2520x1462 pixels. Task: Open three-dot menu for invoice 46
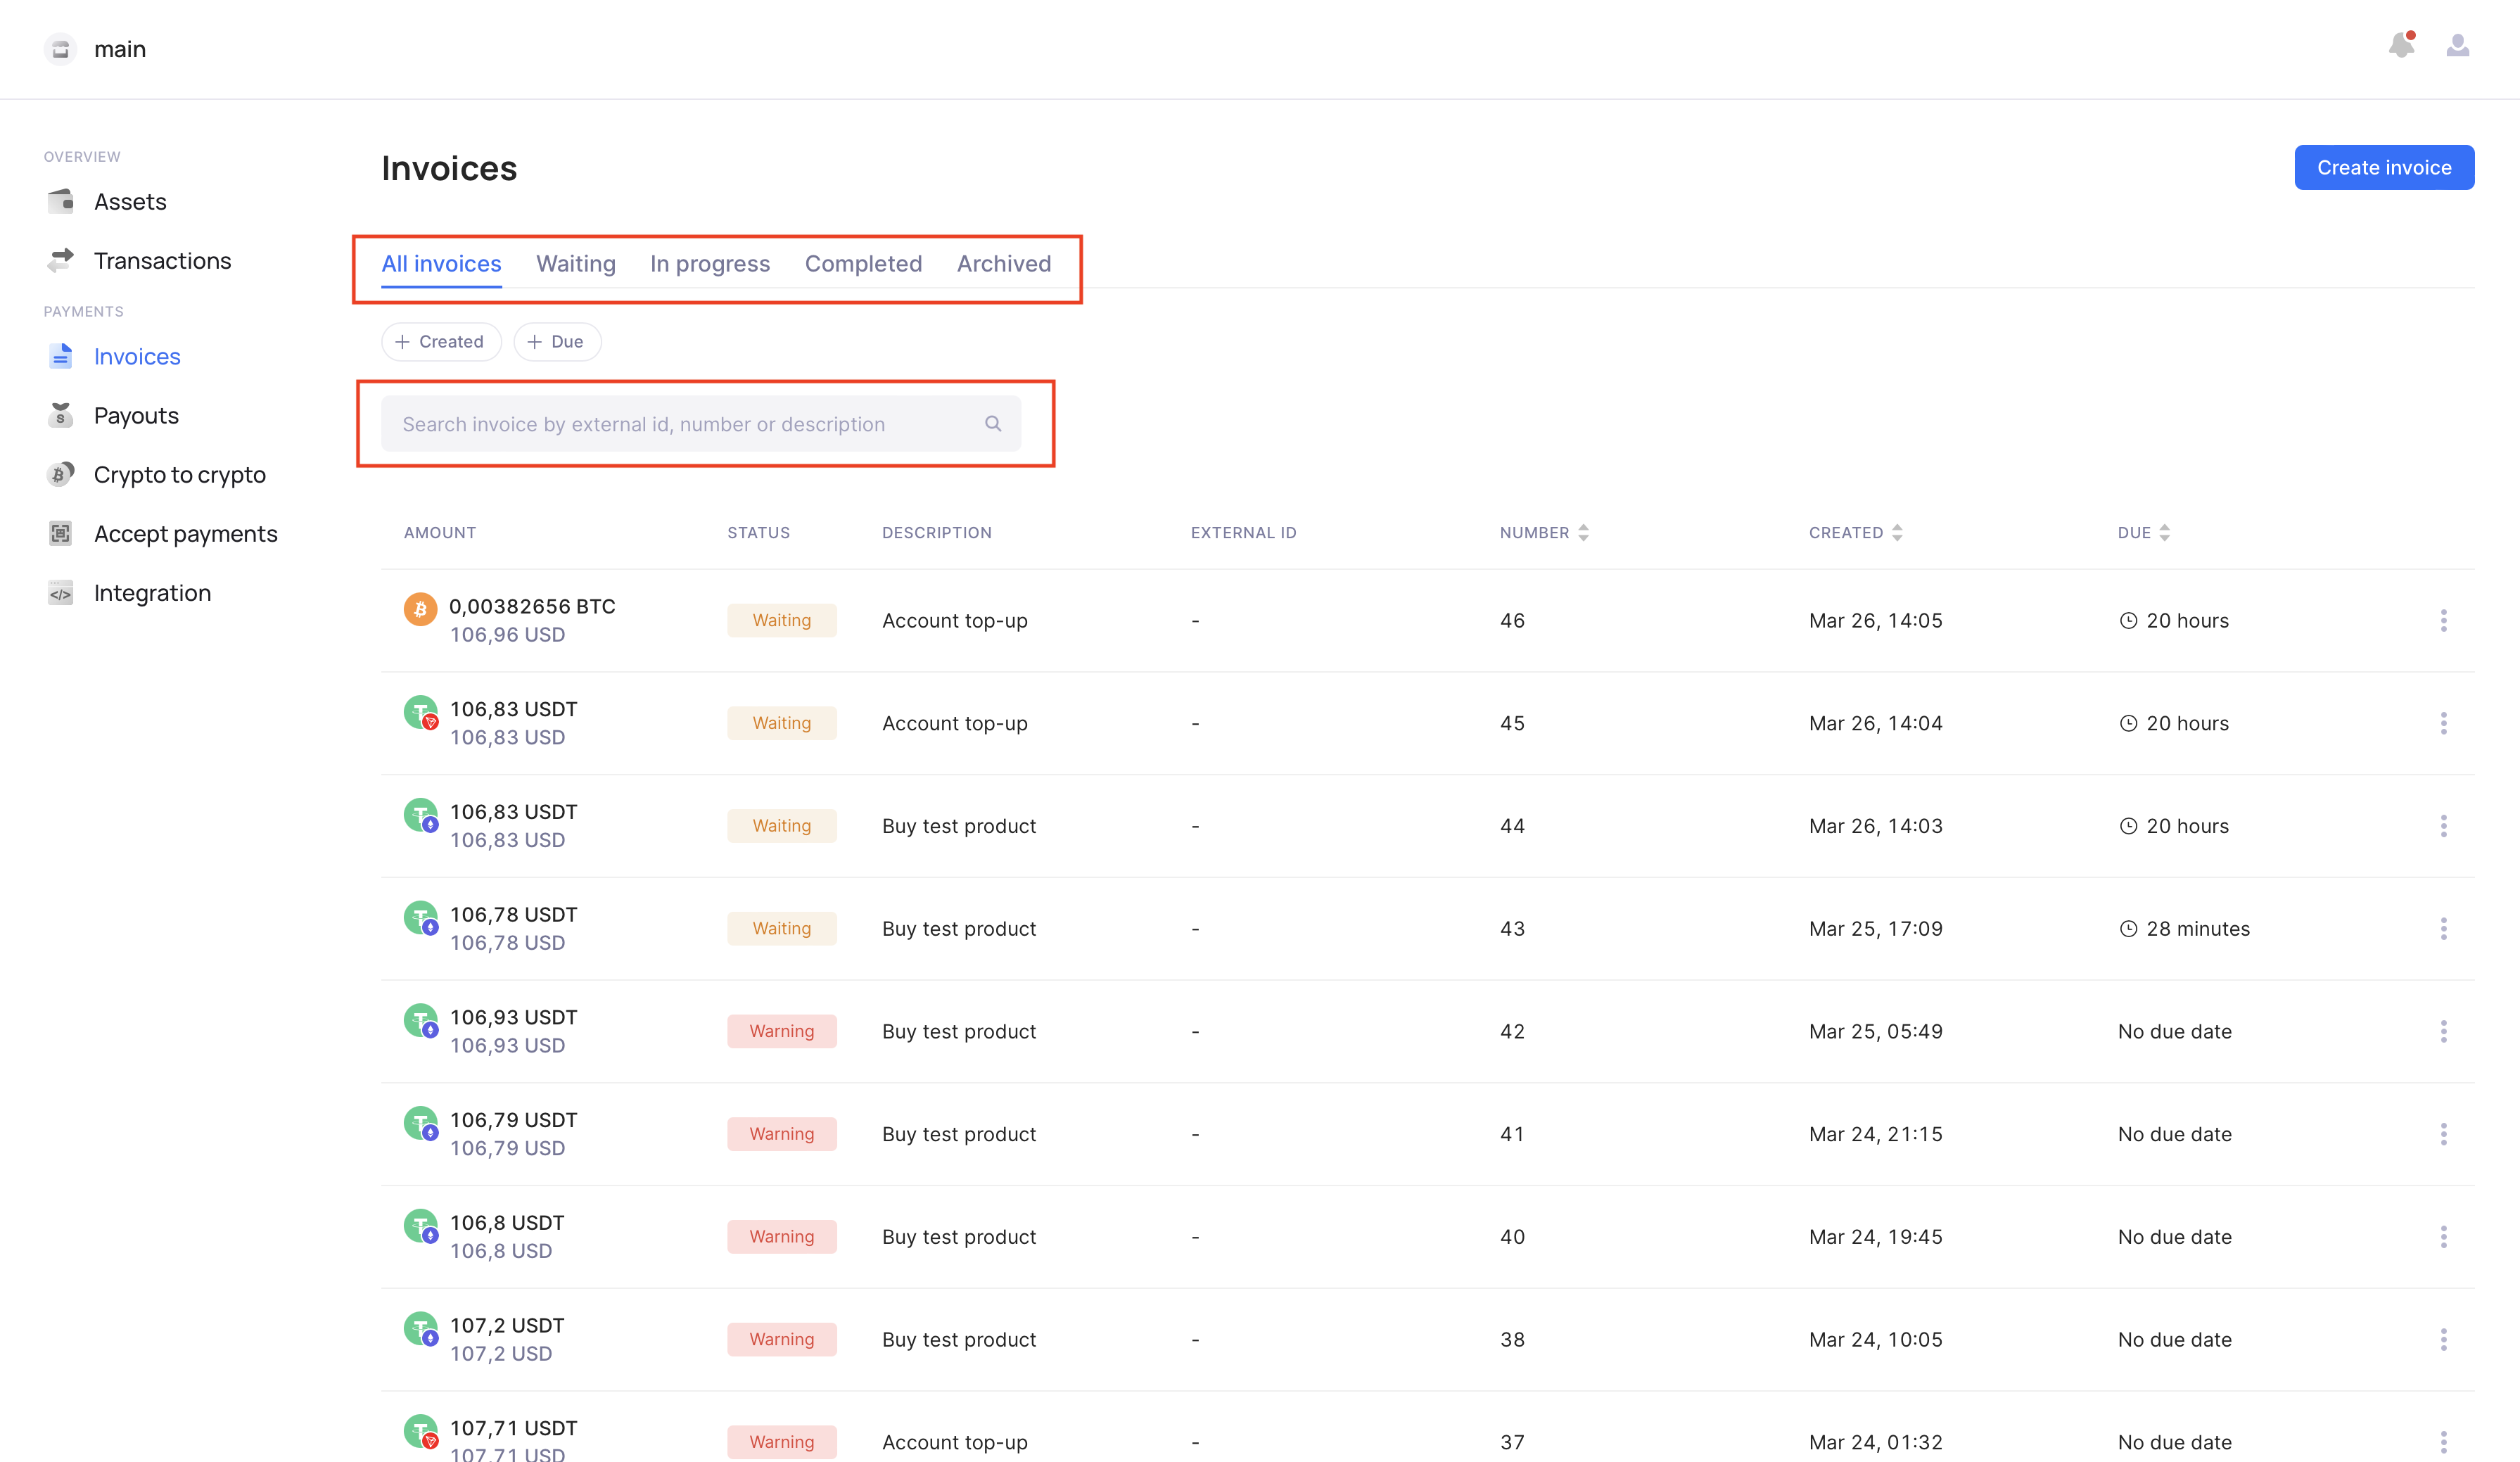(2443, 620)
